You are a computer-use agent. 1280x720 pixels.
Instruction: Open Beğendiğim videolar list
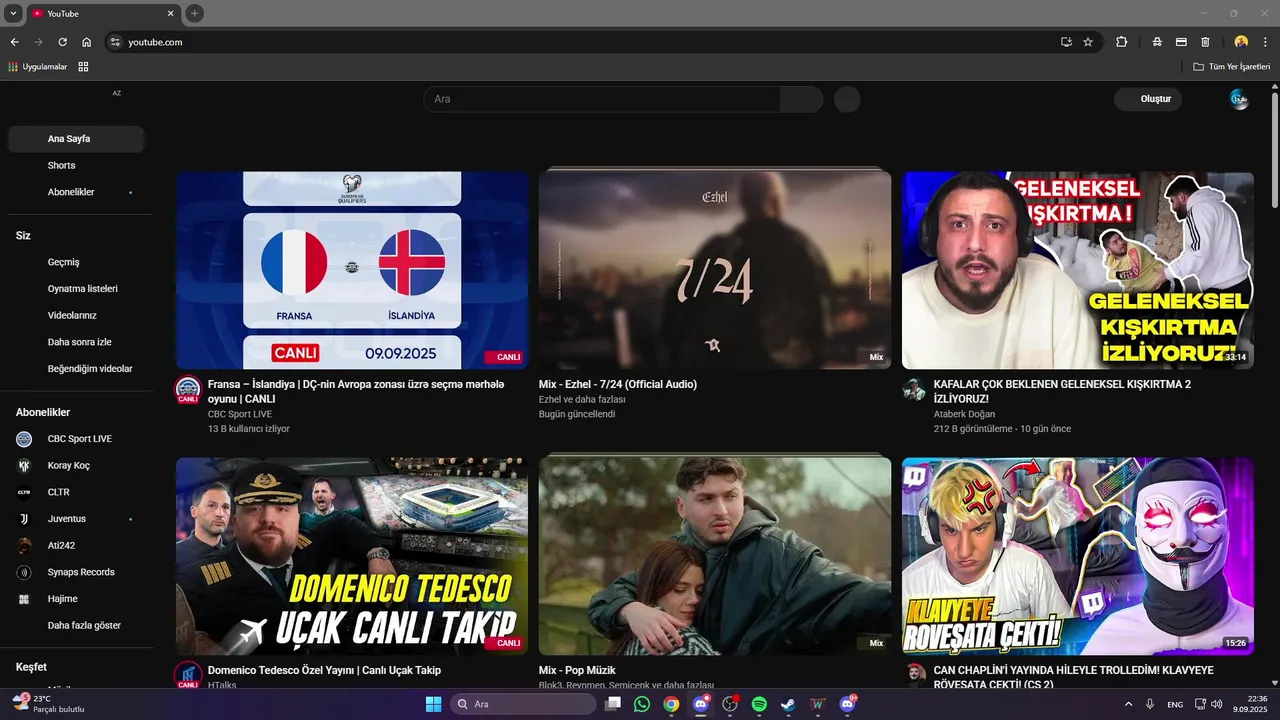click(76, 369)
